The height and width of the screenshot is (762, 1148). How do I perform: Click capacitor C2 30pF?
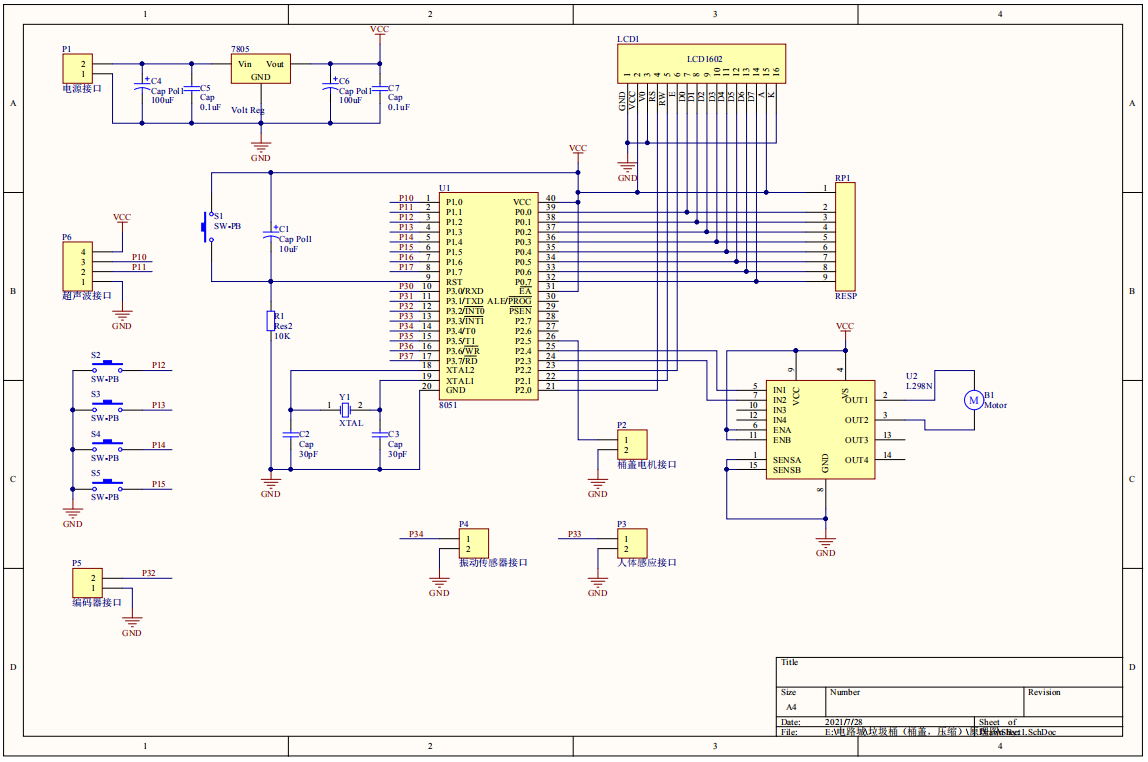[x=291, y=435]
